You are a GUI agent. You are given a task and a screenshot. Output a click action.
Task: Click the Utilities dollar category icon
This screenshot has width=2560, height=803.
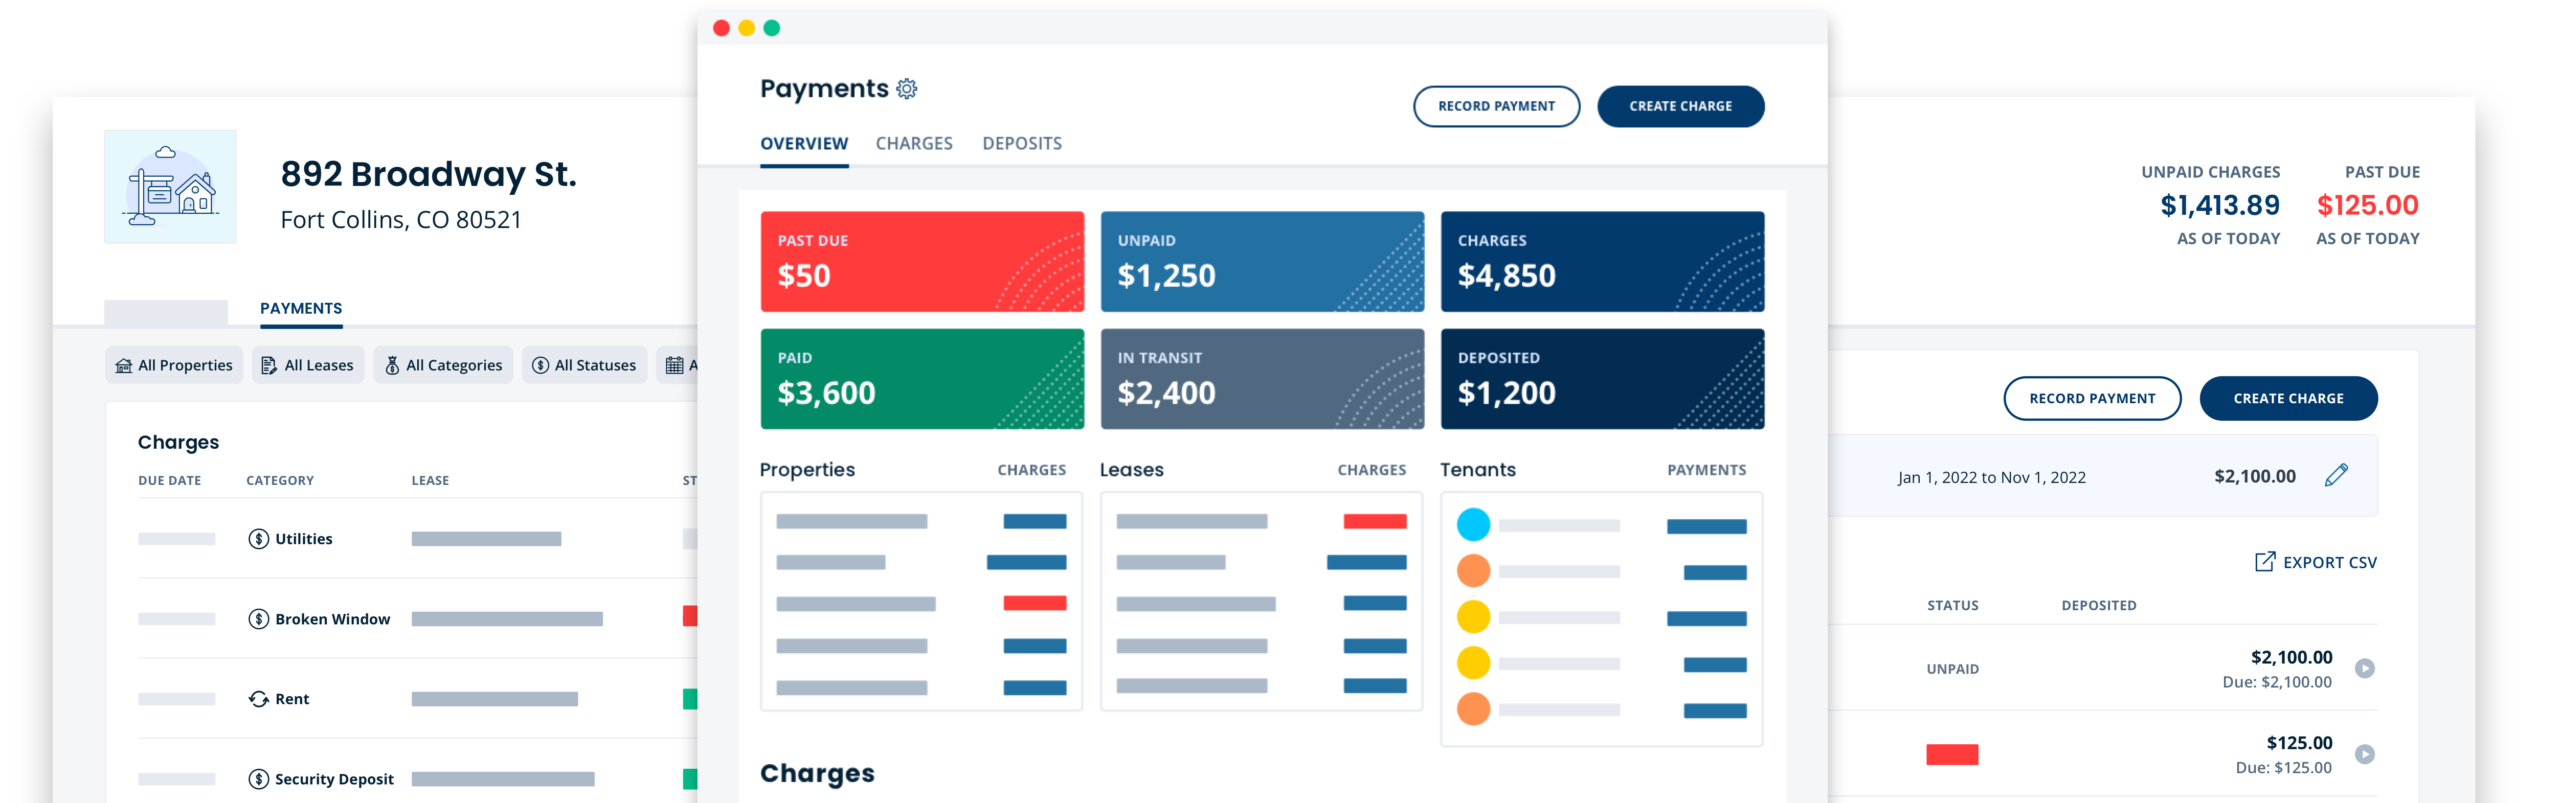(259, 539)
